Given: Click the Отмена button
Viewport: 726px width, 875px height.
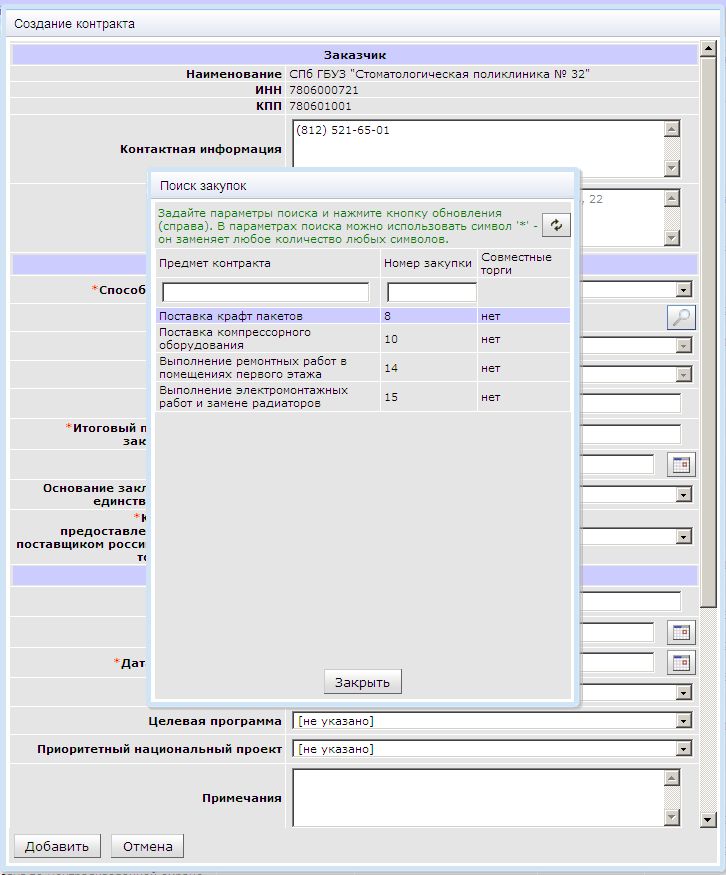Looking at the screenshot, I should pos(147,846).
